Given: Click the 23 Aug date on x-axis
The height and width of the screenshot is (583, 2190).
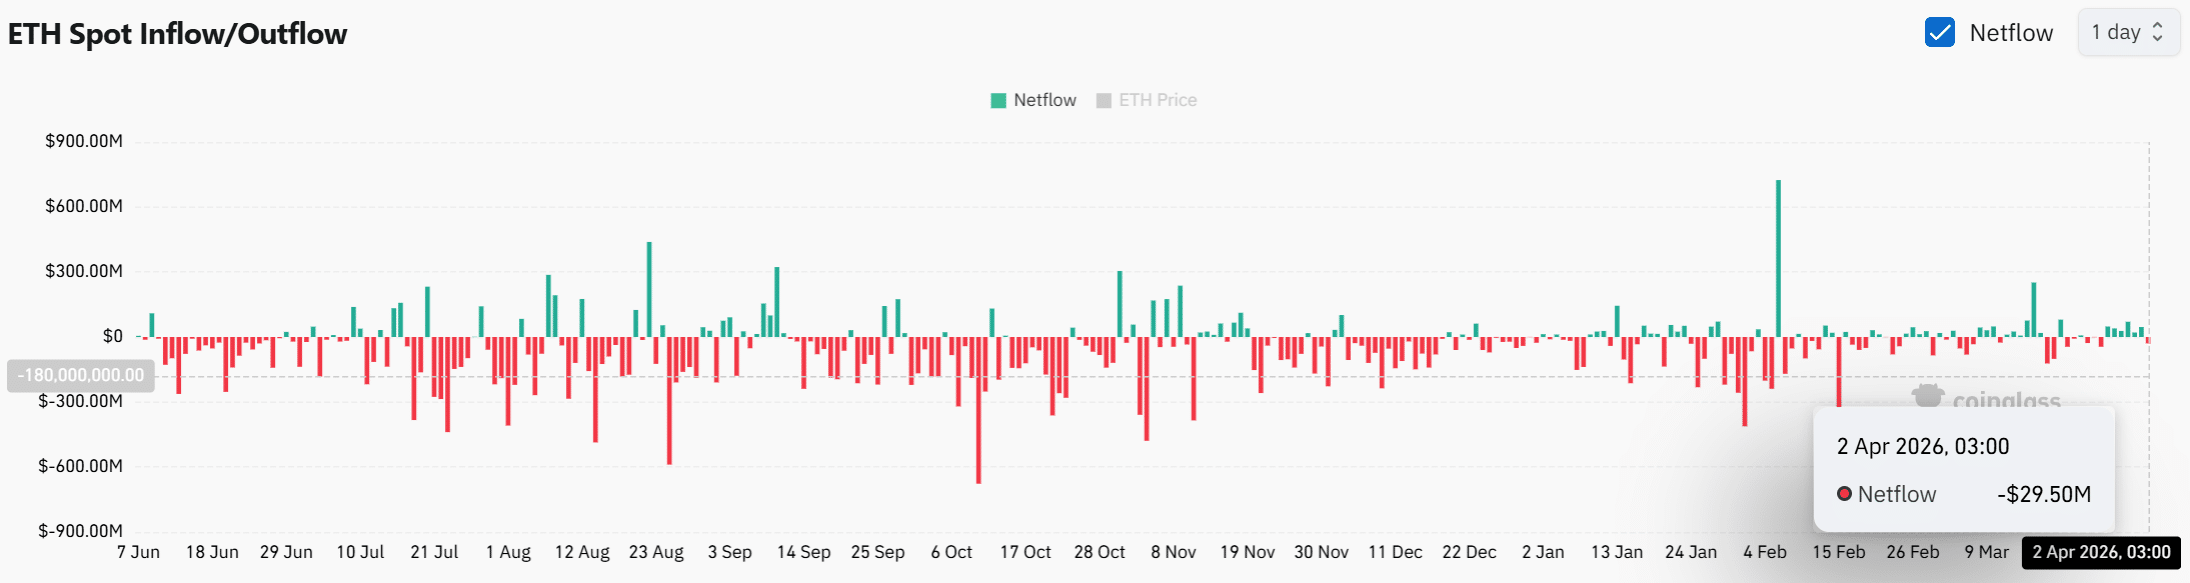Looking at the screenshot, I should point(656,552).
